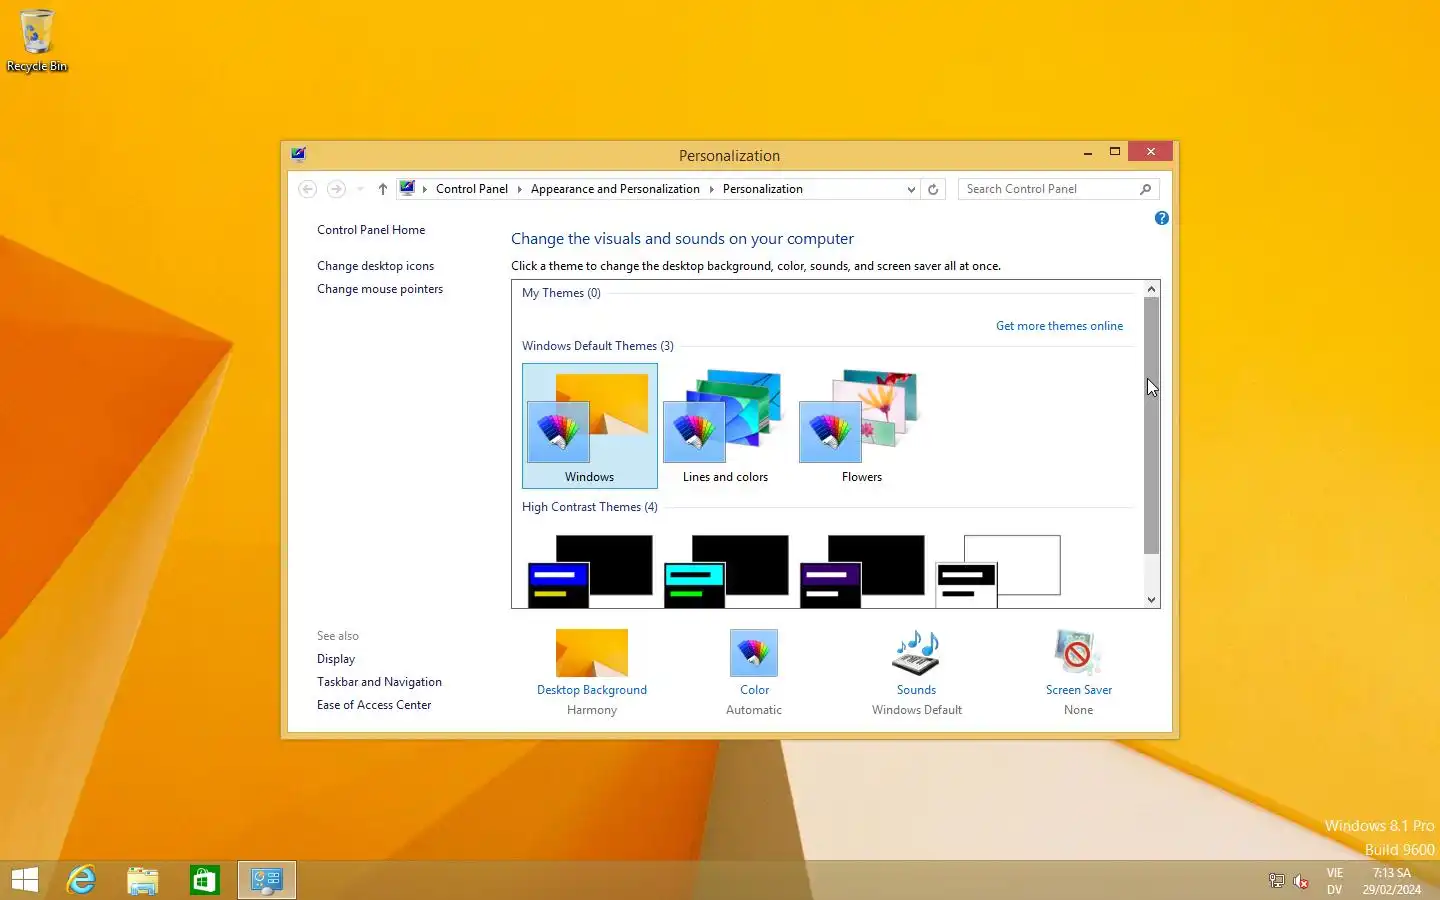Click the VIE DV language indicator
Viewport: 1440px width, 900px height.
(1335, 881)
